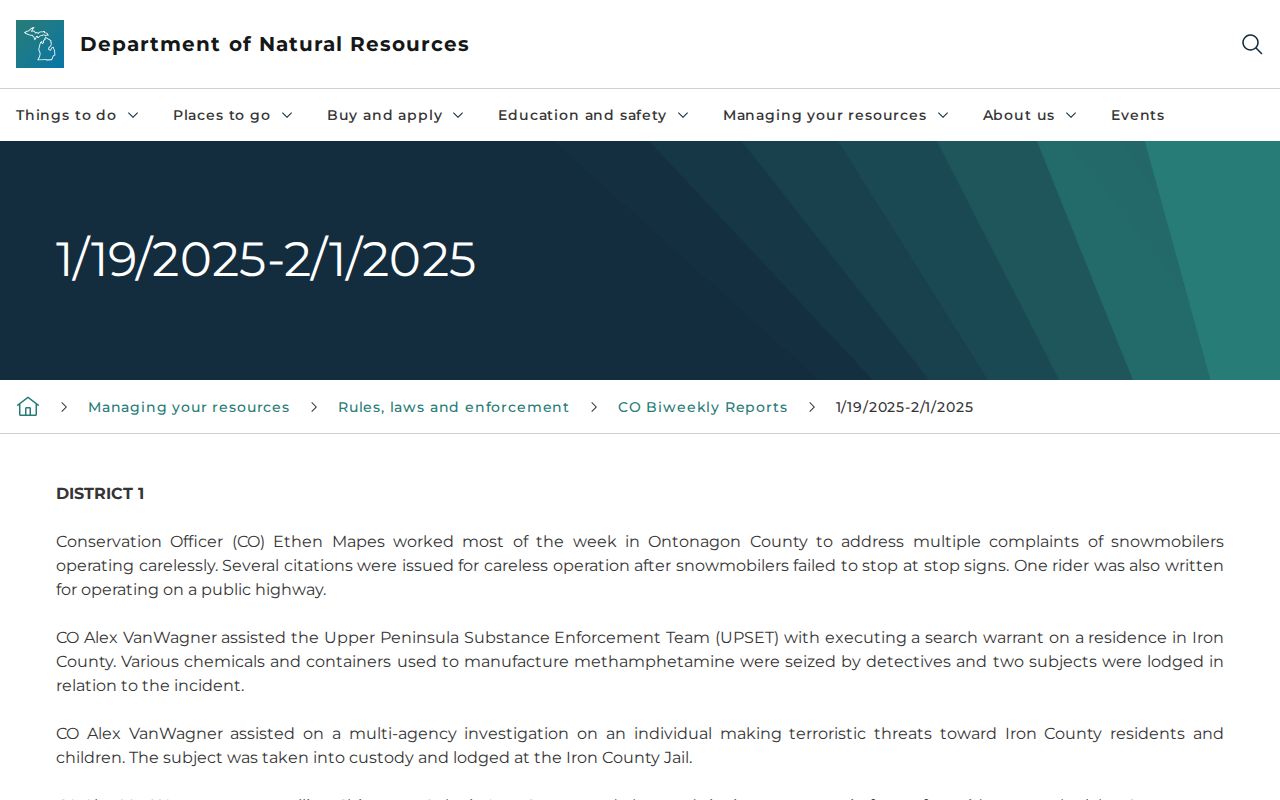
Task: Open the Things to do menu
Action: pos(77,115)
